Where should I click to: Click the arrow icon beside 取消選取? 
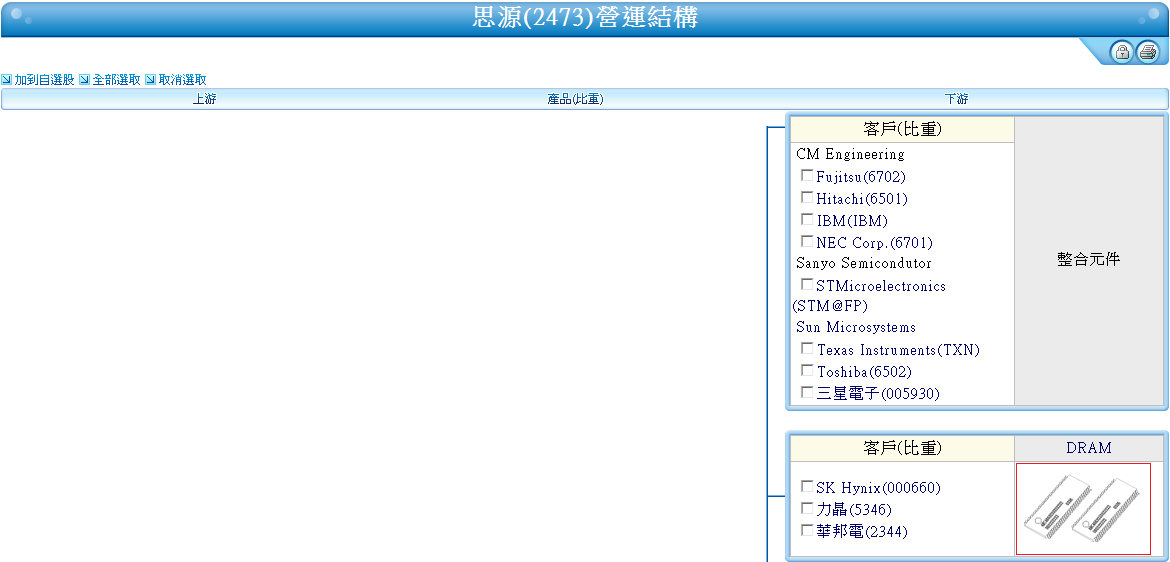coord(150,80)
